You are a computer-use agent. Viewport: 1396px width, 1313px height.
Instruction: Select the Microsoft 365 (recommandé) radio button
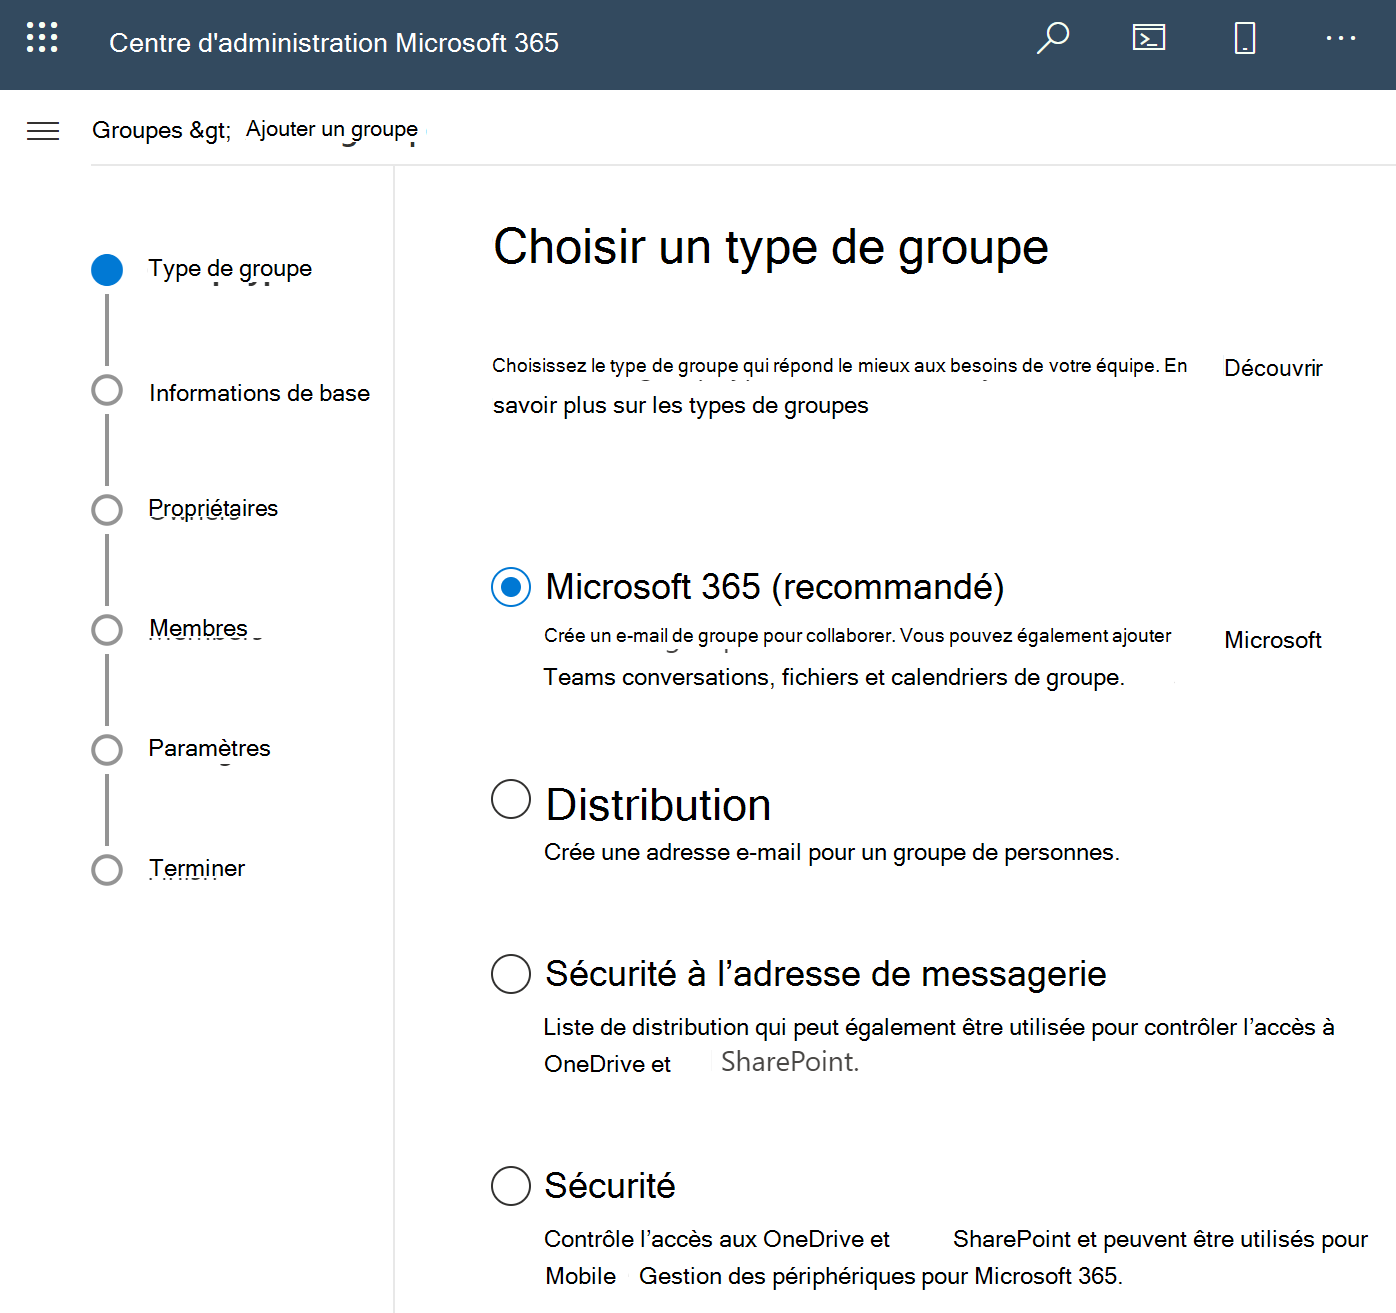click(511, 587)
